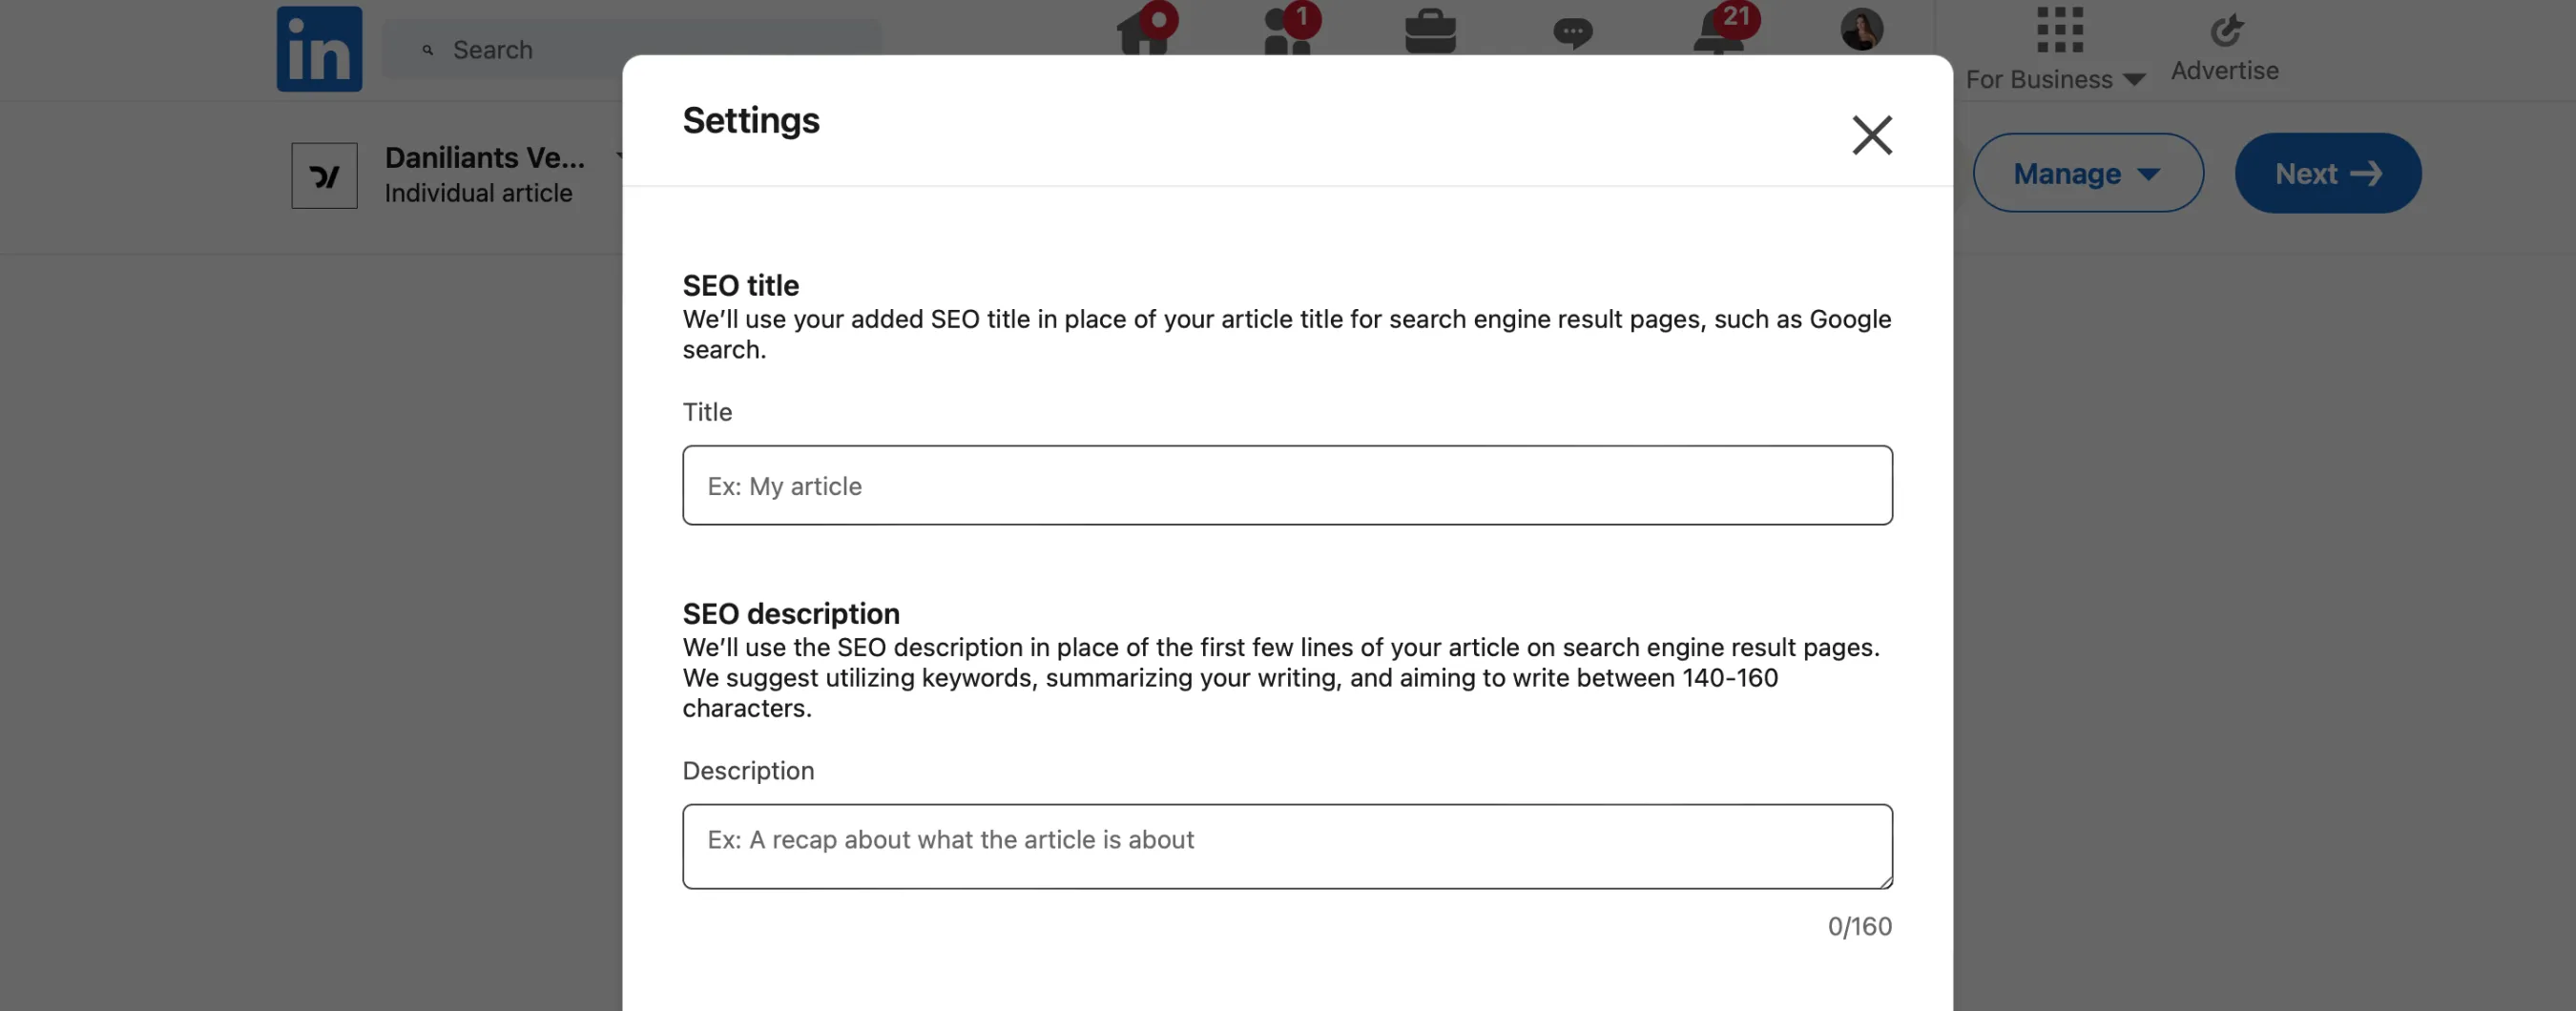Expand the For Business dropdown
Screen dimensions: 2576x1011
pos(2055,79)
